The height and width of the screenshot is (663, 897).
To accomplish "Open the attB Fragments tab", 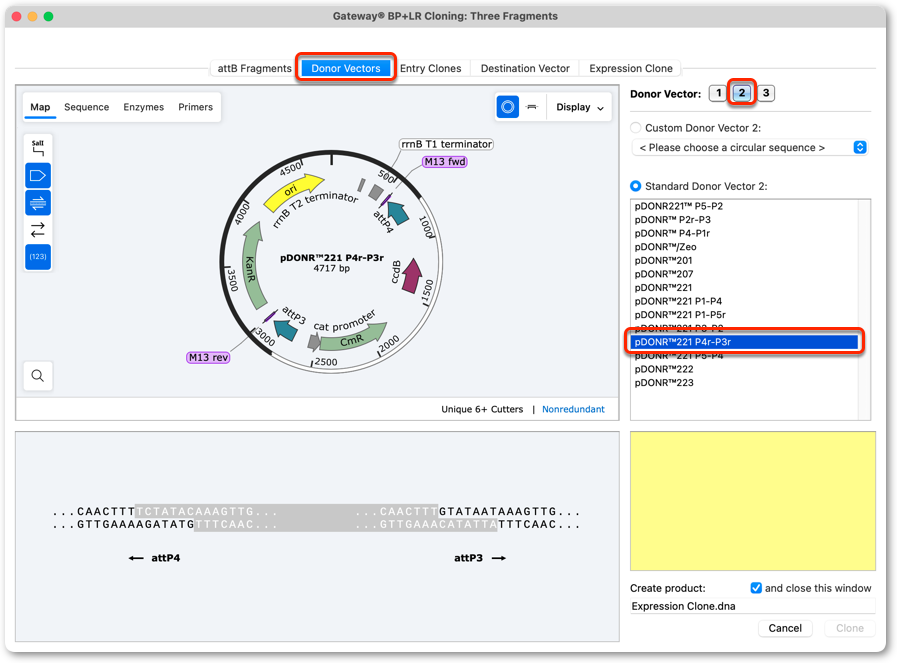I will pyautogui.click(x=254, y=68).
